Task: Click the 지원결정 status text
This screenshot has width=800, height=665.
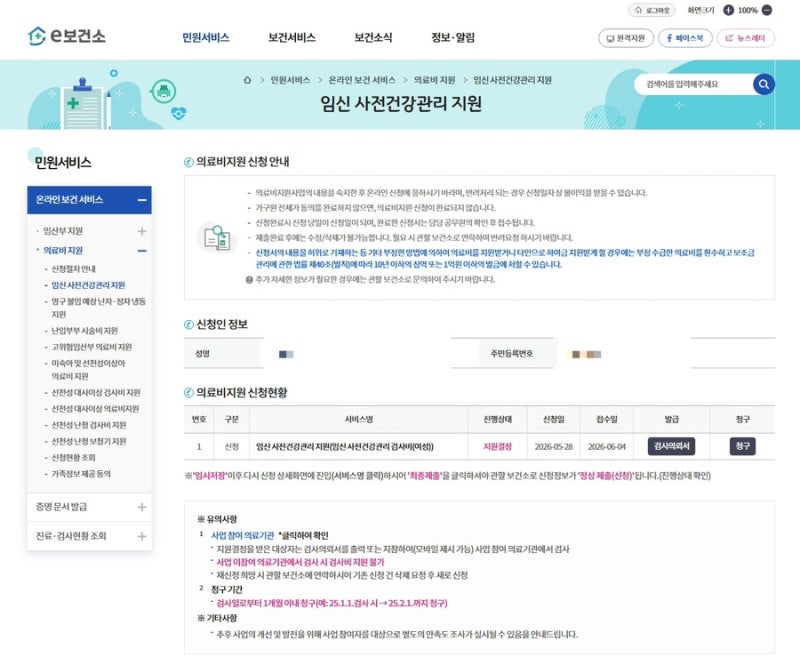Action: (x=497, y=447)
